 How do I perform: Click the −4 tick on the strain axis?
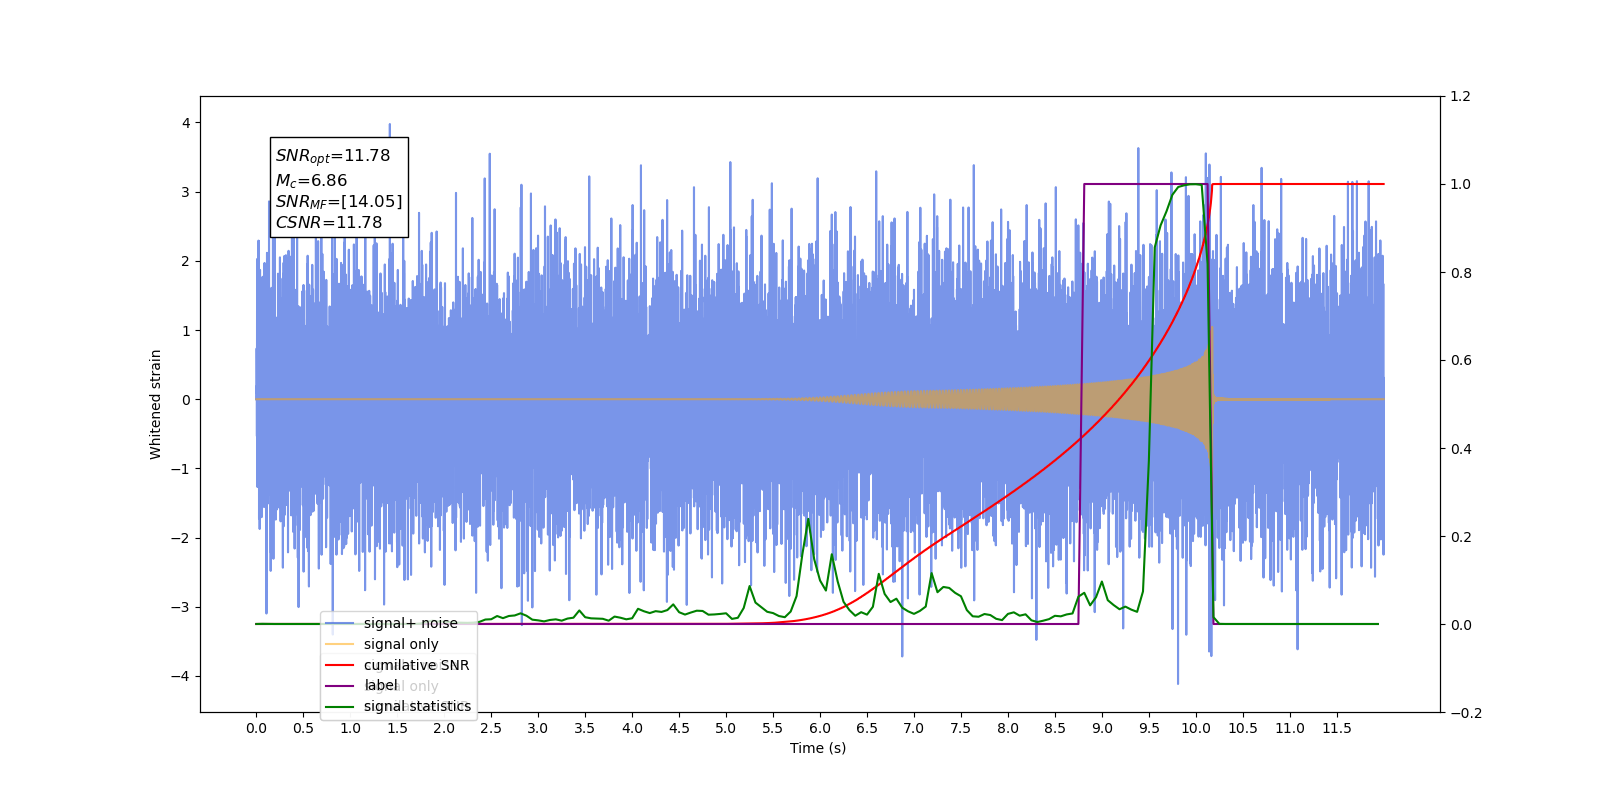coord(180,676)
